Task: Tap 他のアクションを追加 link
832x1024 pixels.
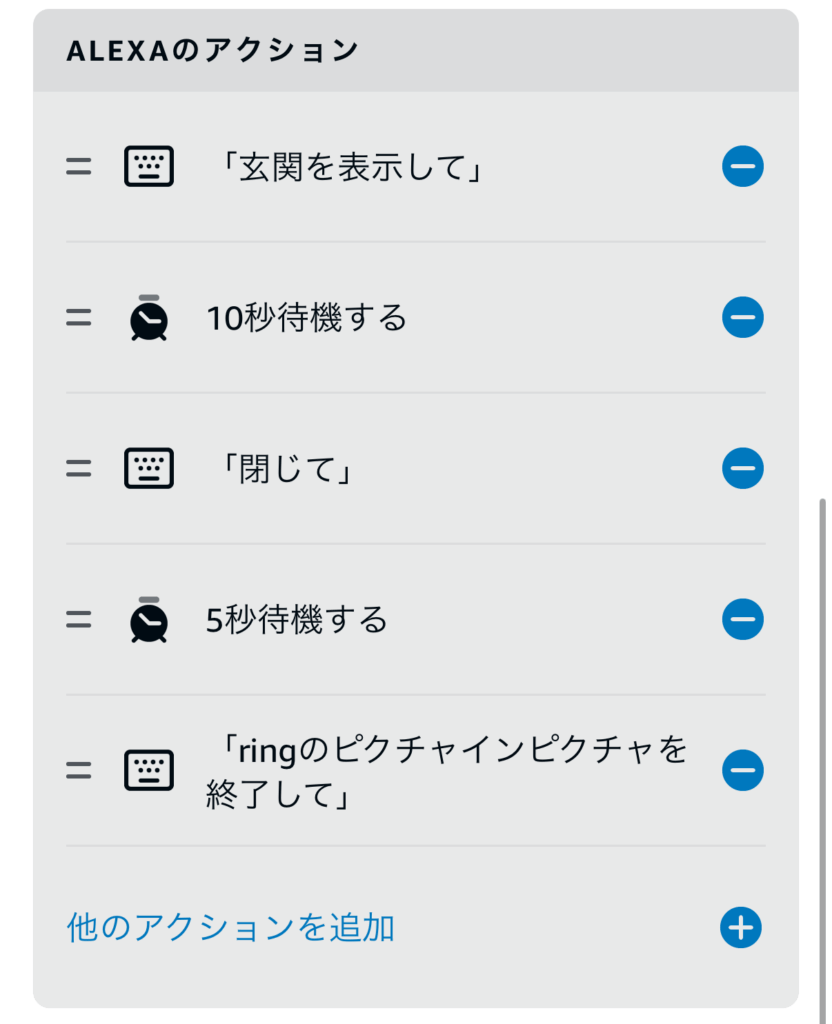Action: click(x=231, y=928)
